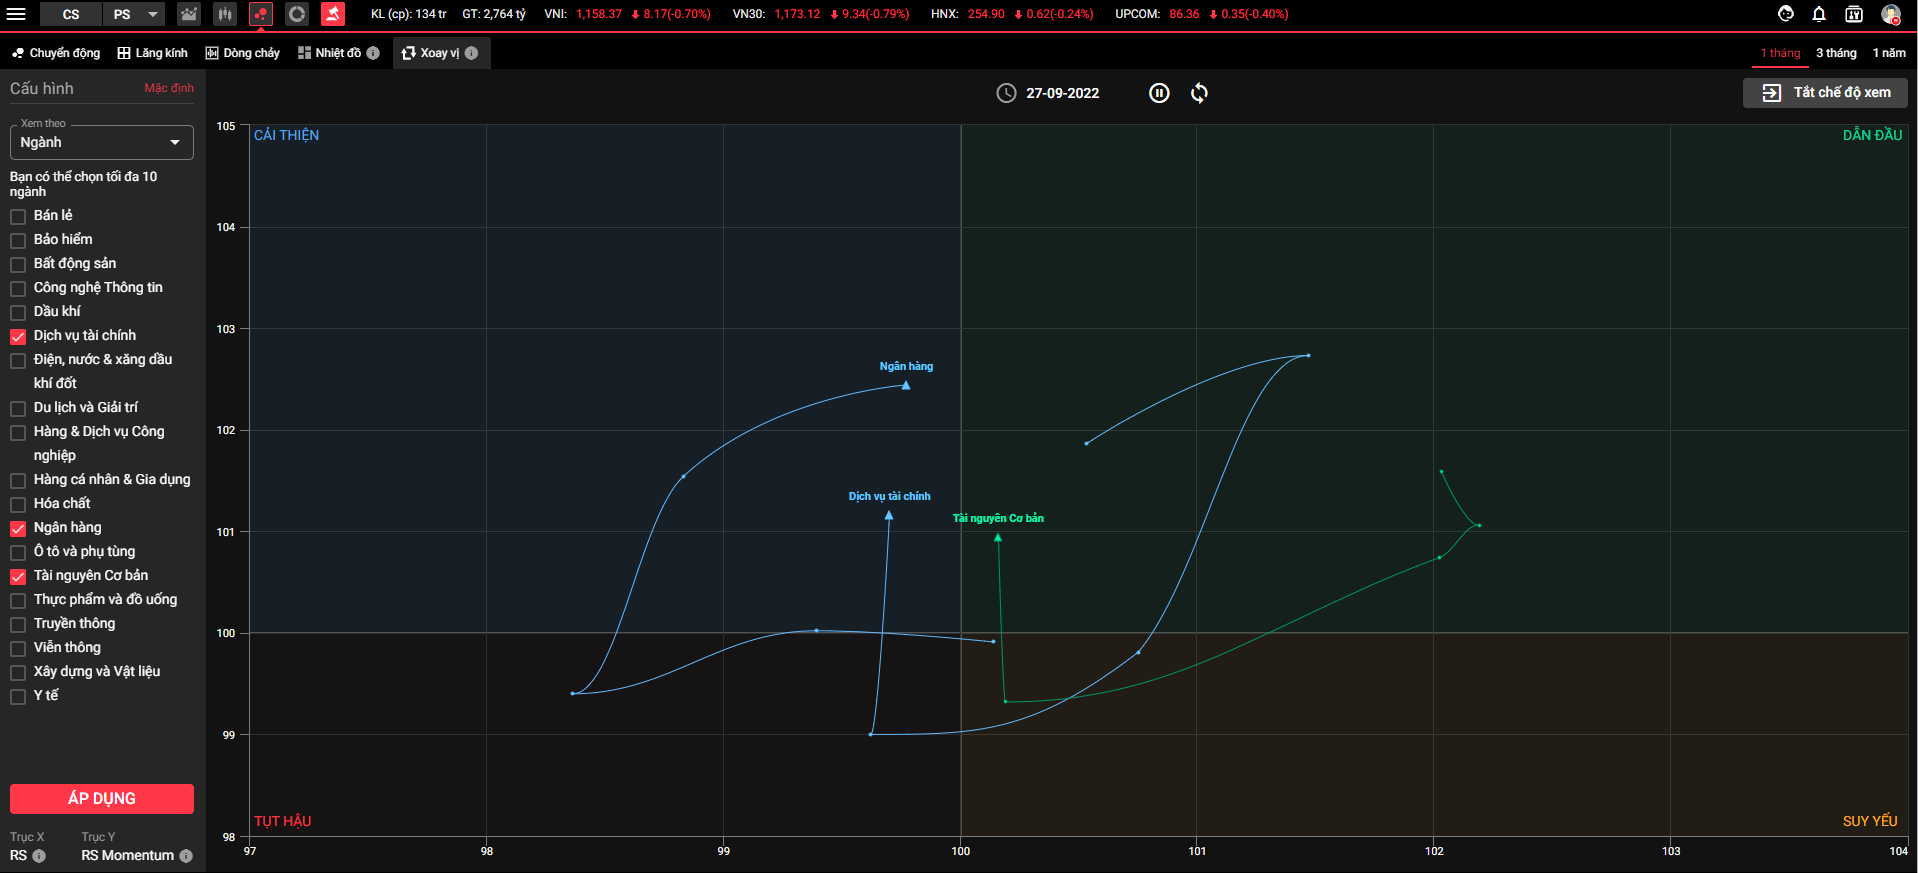Open the user profile avatar
The image size is (1918, 873).
pos(1890,14)
